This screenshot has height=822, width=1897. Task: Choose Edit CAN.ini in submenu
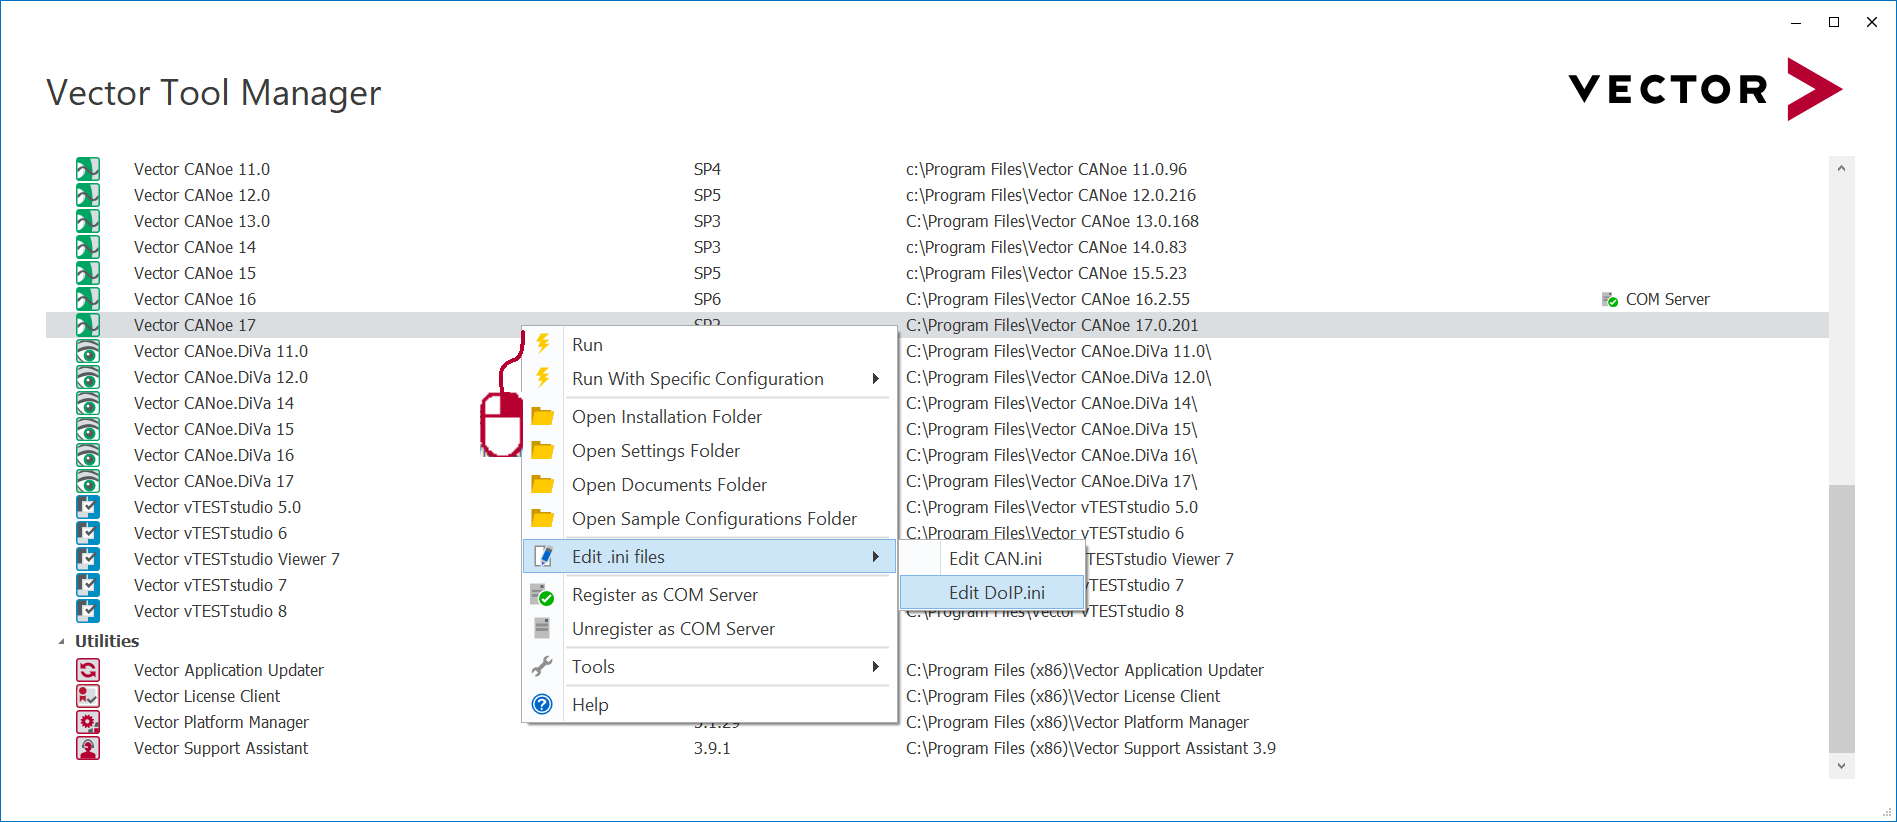pyautogui.click(x=994, y=559)
